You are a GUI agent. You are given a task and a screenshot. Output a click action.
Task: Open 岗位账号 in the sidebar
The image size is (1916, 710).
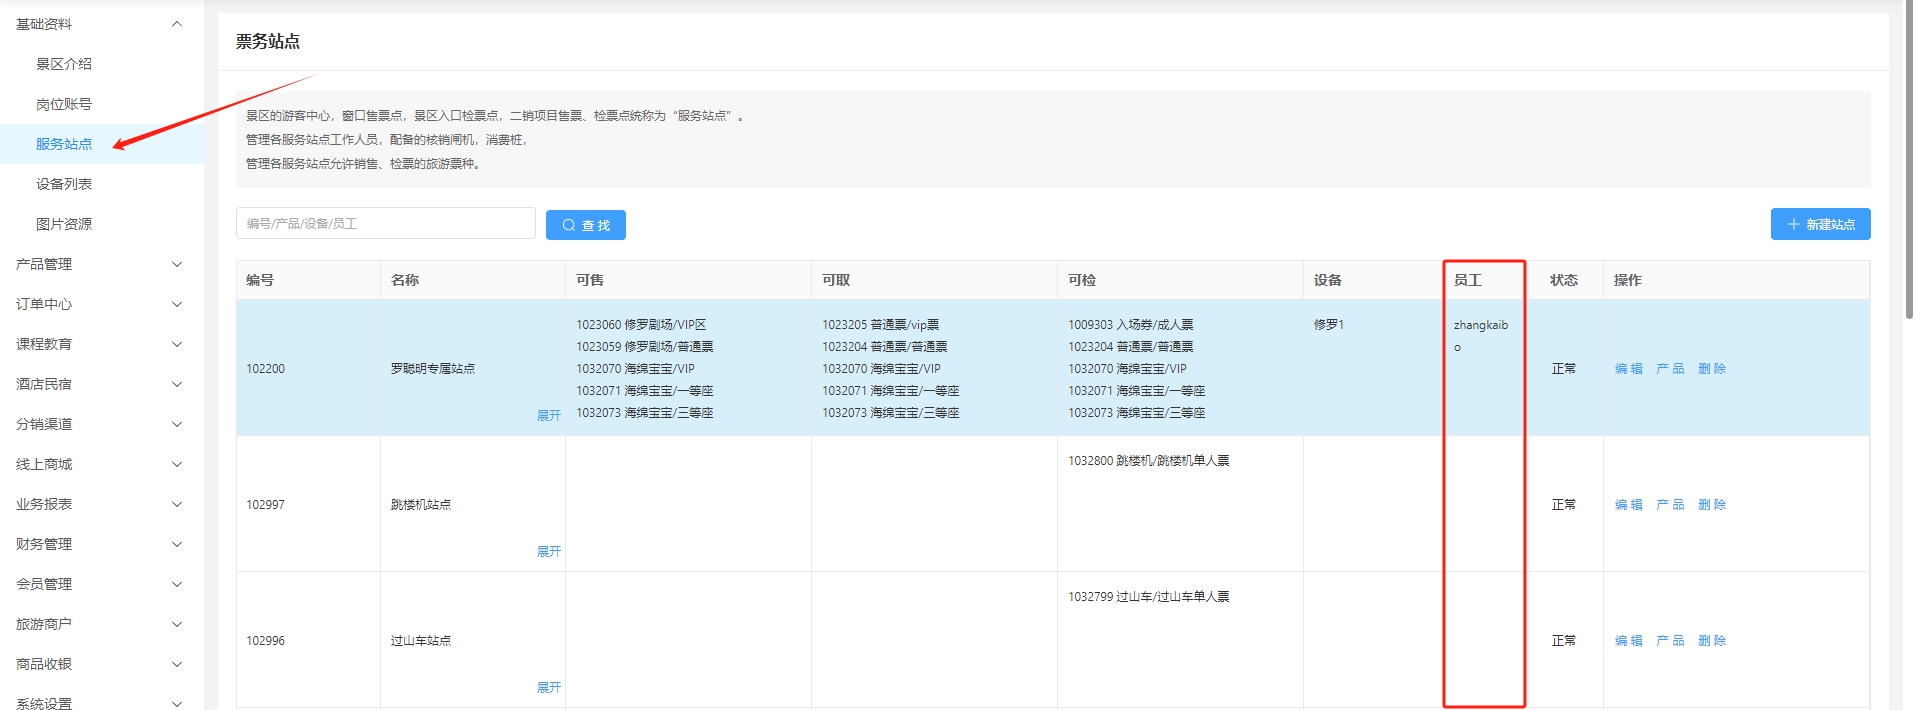pos(64,104)
